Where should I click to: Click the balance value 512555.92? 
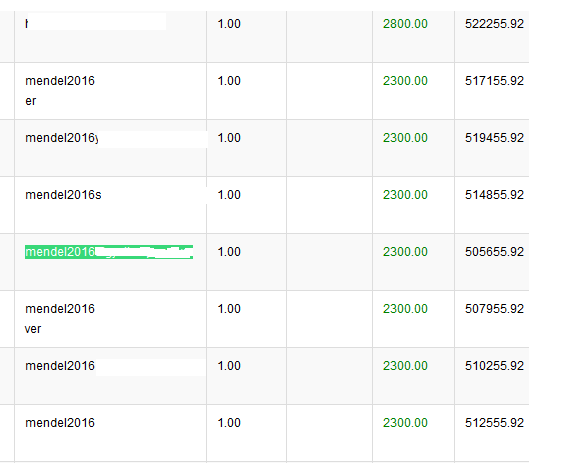(494, 423)
